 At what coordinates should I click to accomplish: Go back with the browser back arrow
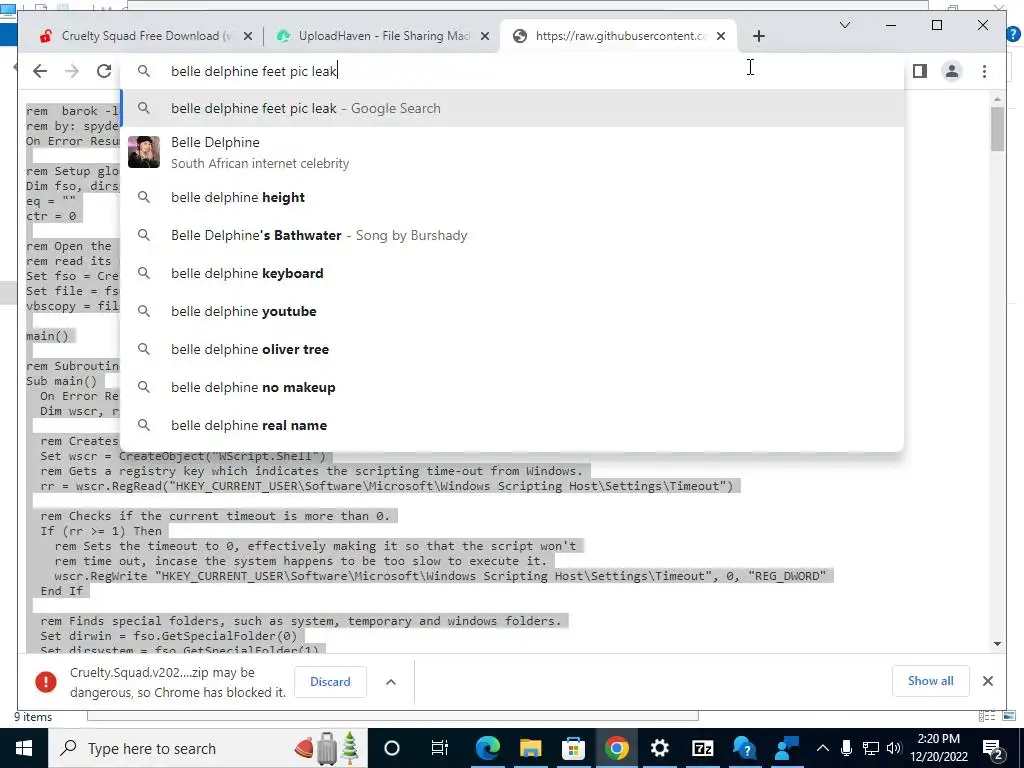coord(40,71)
